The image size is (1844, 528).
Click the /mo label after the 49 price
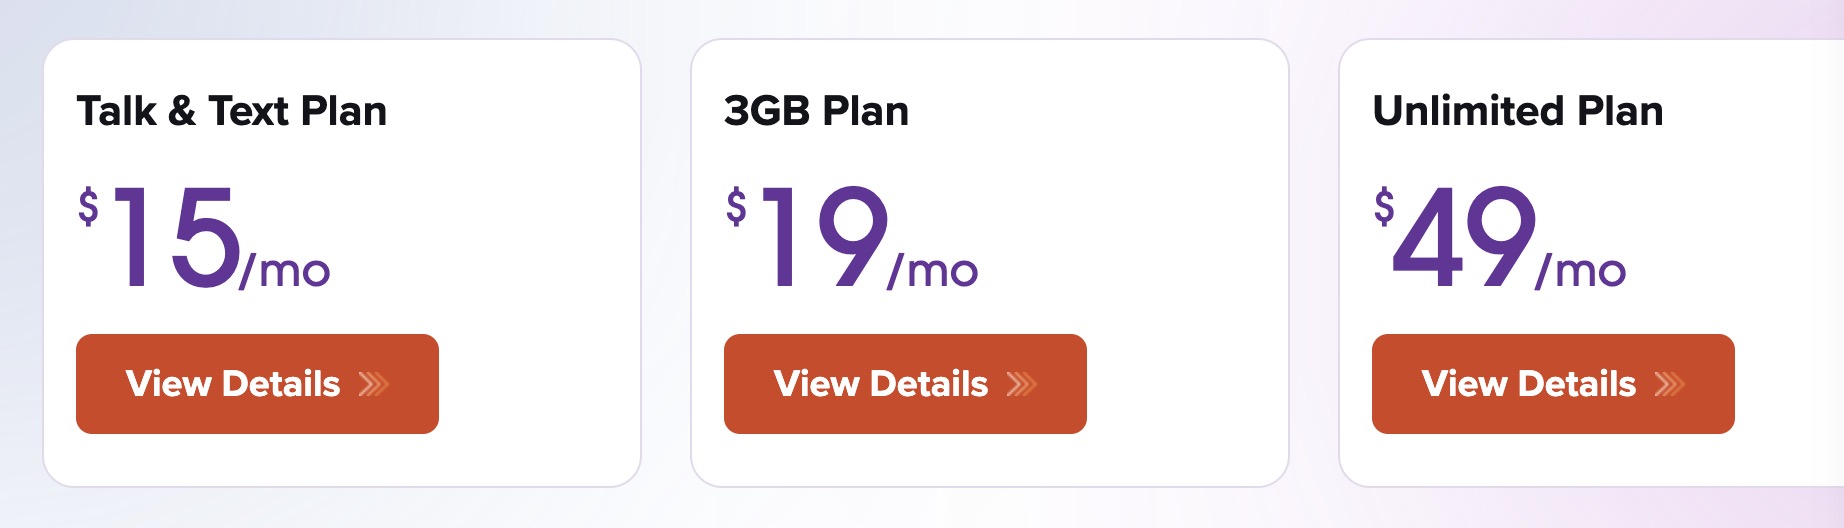coord(1582,271)
